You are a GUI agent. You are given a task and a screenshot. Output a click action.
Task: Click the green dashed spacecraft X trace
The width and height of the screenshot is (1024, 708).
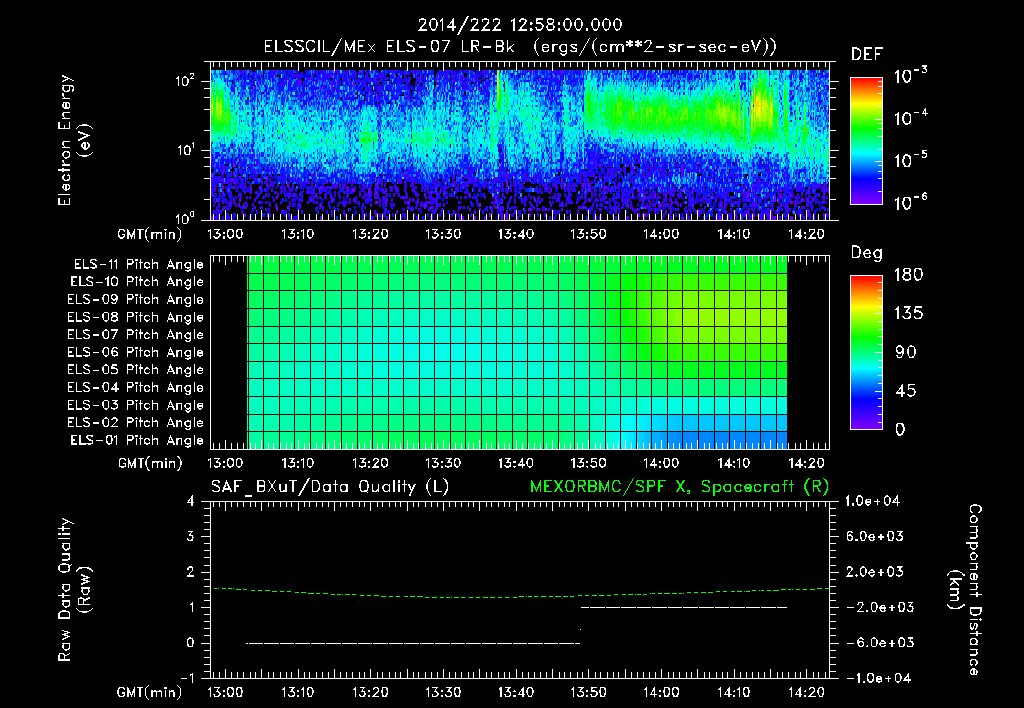[x=520, y=594]
